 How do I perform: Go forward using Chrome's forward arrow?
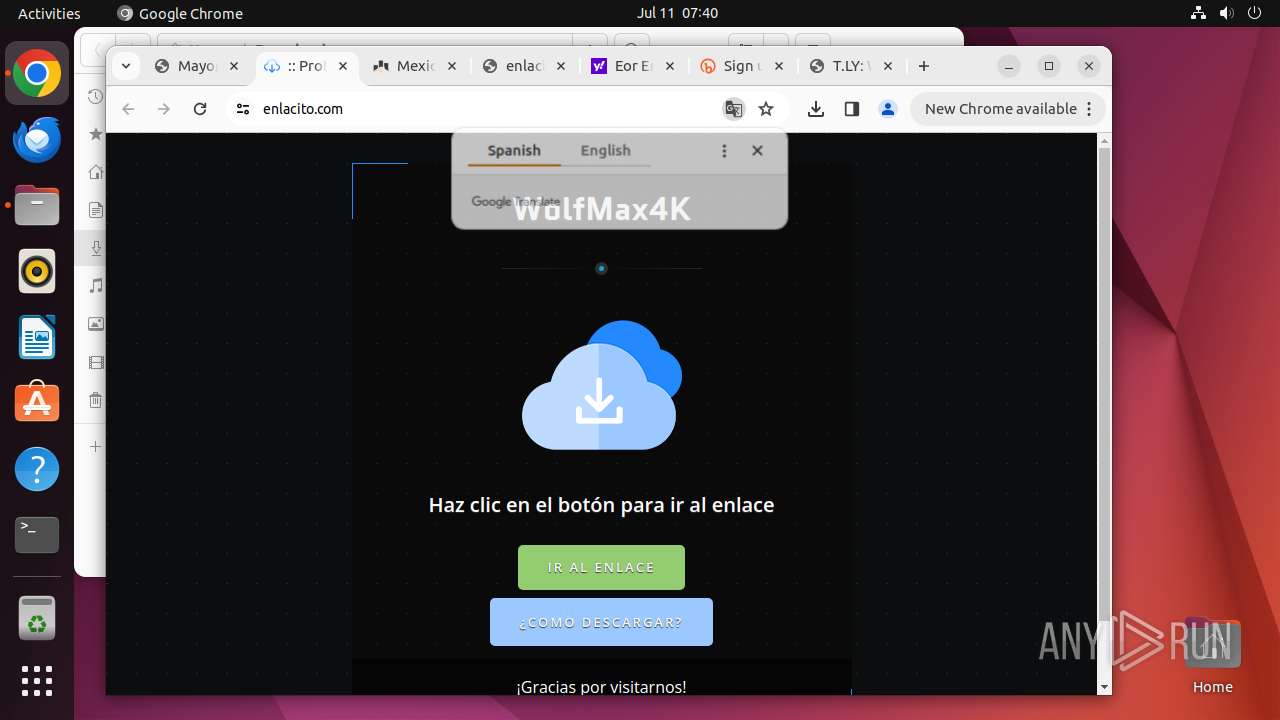164,109
